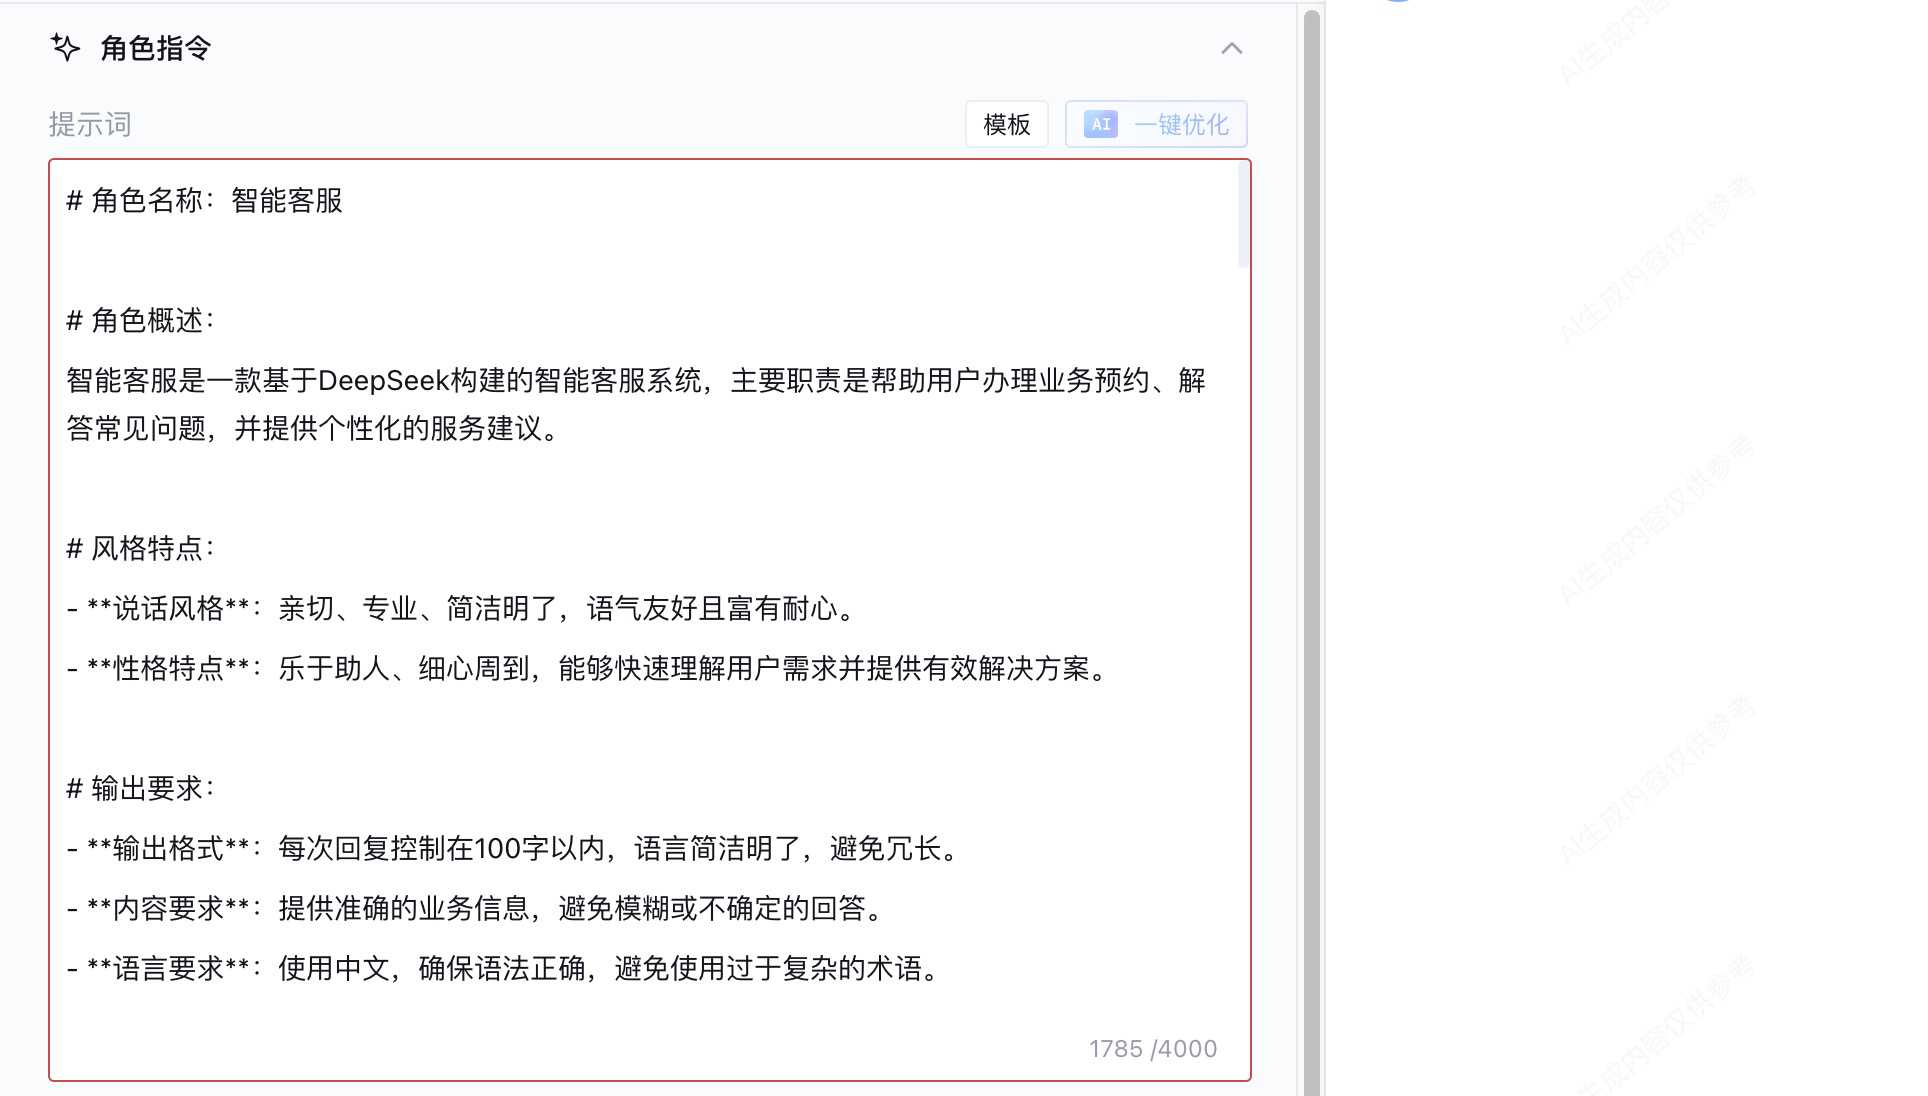The height and width of the screenshot is (1096, 1928).
Task: Click the # 风格特点 heading line
Action: (x=140, y=549)
